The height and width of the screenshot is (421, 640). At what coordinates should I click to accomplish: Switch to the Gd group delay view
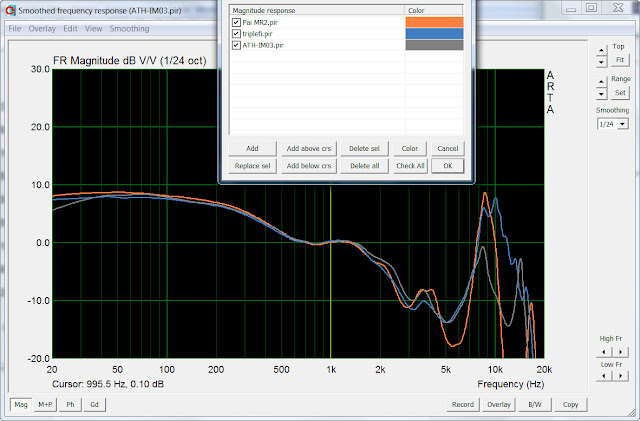tap(94, 405)
